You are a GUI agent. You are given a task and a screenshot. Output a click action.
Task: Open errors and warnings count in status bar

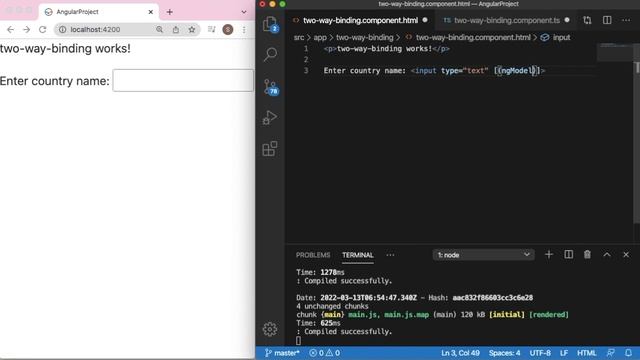coord(324,353)
